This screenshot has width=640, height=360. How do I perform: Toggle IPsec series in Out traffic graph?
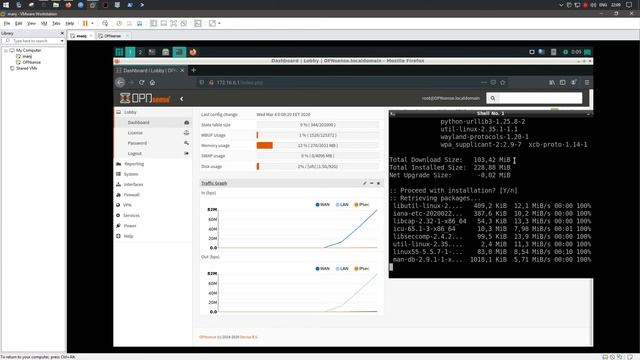[x=362, y=269]
